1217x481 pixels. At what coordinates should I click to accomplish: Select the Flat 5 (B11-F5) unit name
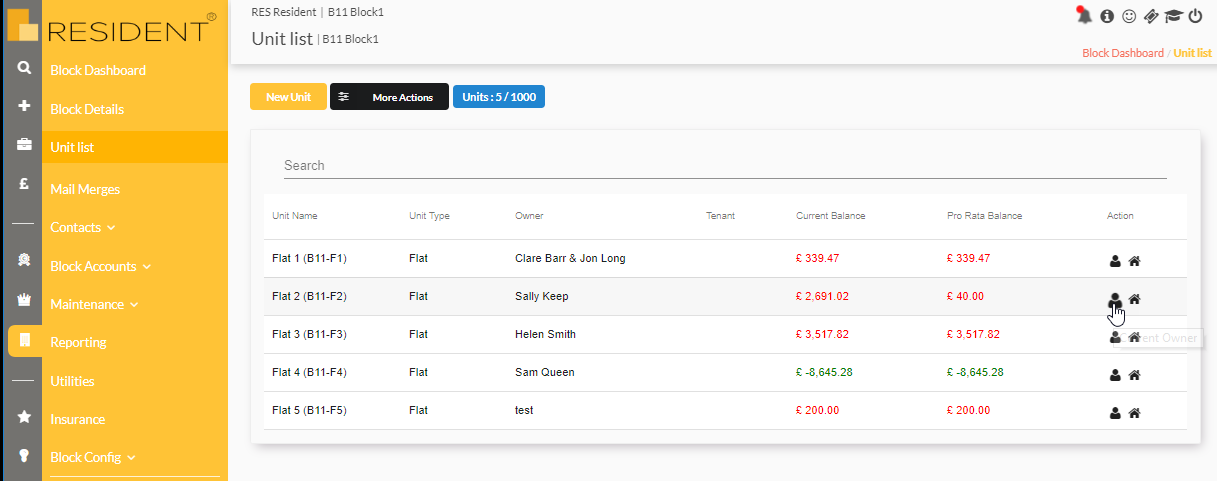click(x=310, y=410)
